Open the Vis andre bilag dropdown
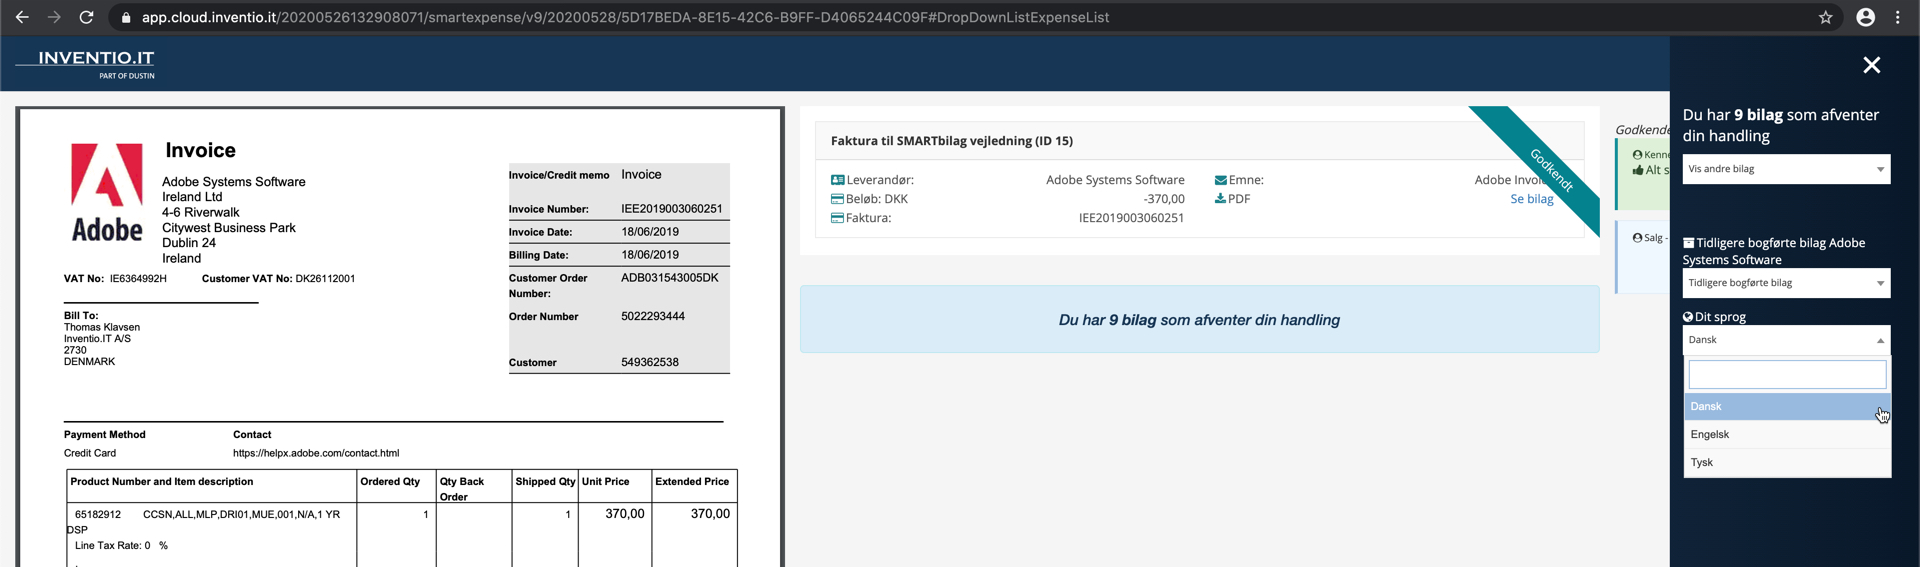1920x567 pixels. coord(1786,169)
